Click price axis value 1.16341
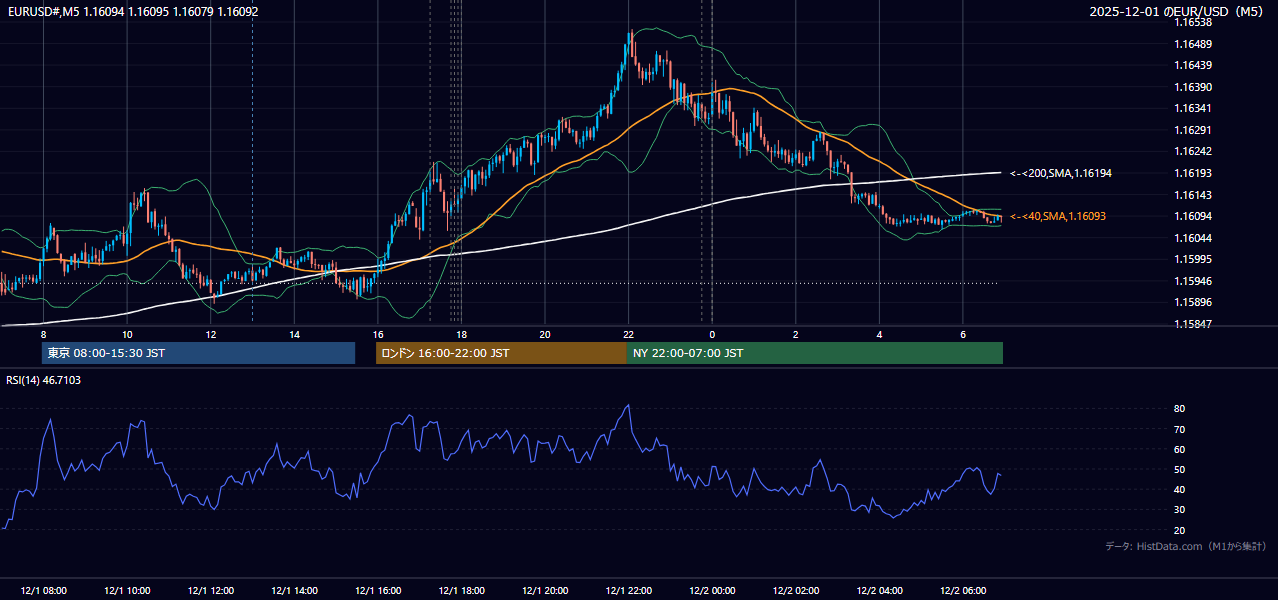1278x600 pixels. click(1193, 108)
